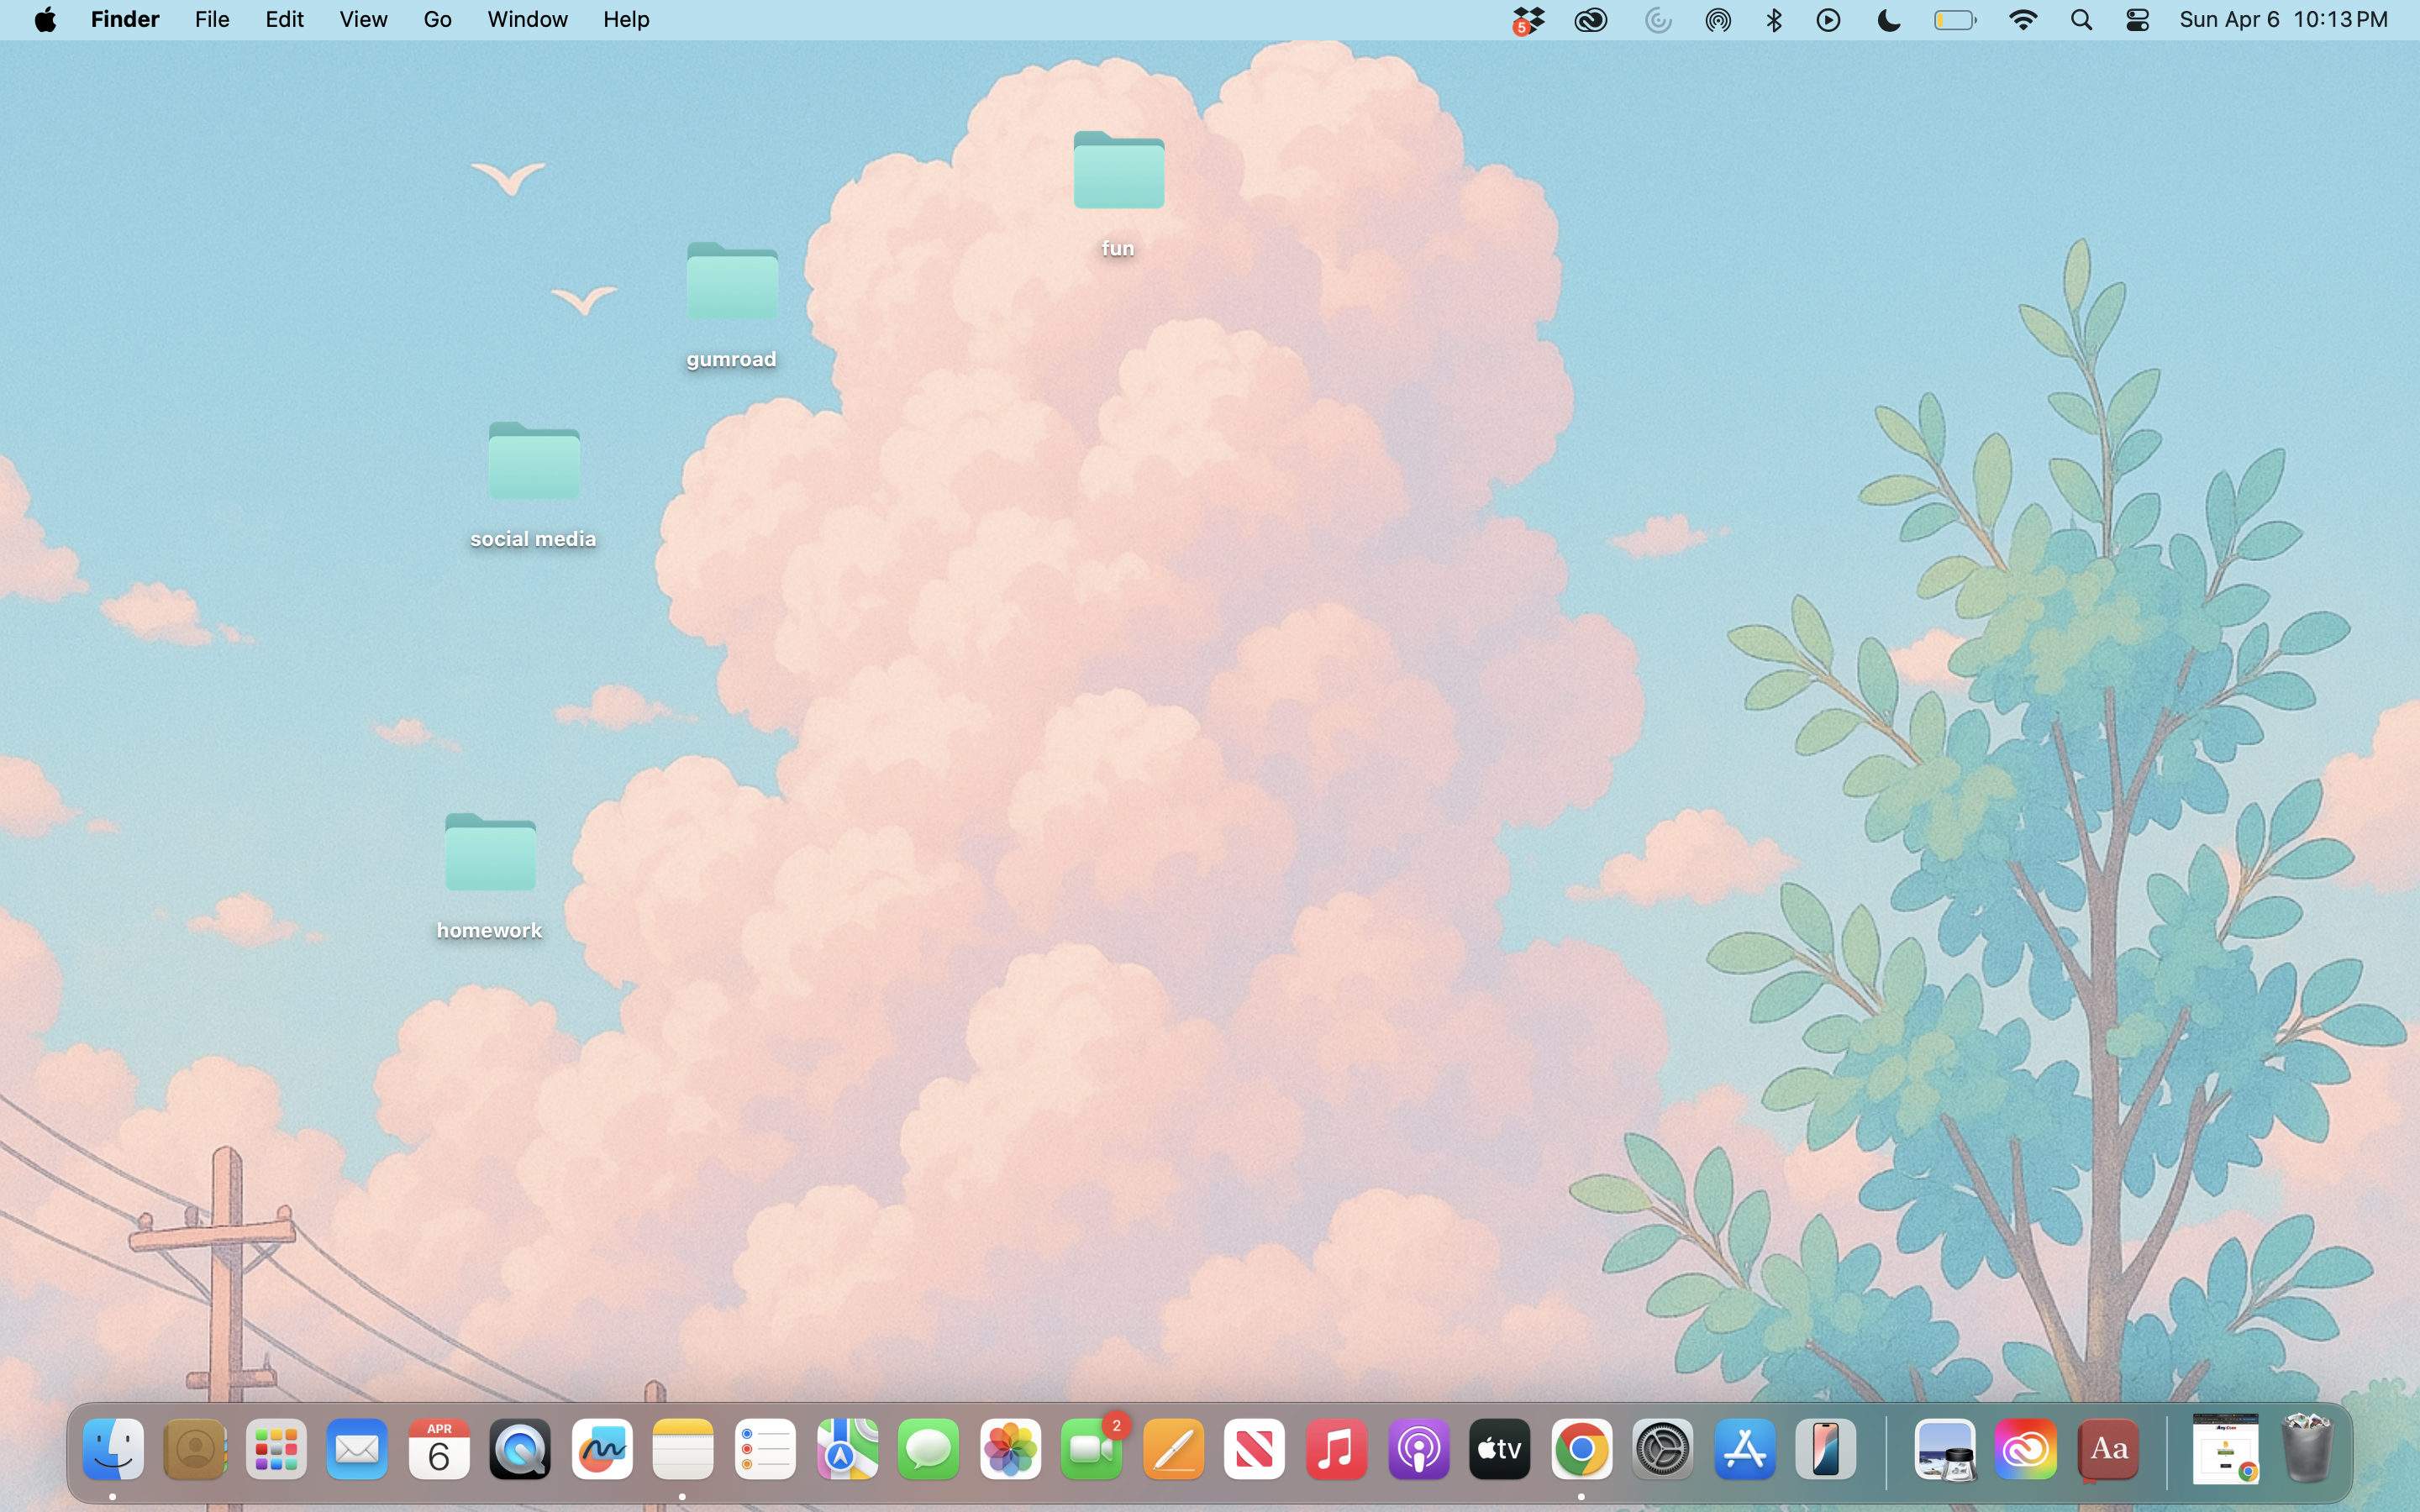Open the Edit menu
The width and height of the screenshot is (2420, 1512).
tap(285, 20)
